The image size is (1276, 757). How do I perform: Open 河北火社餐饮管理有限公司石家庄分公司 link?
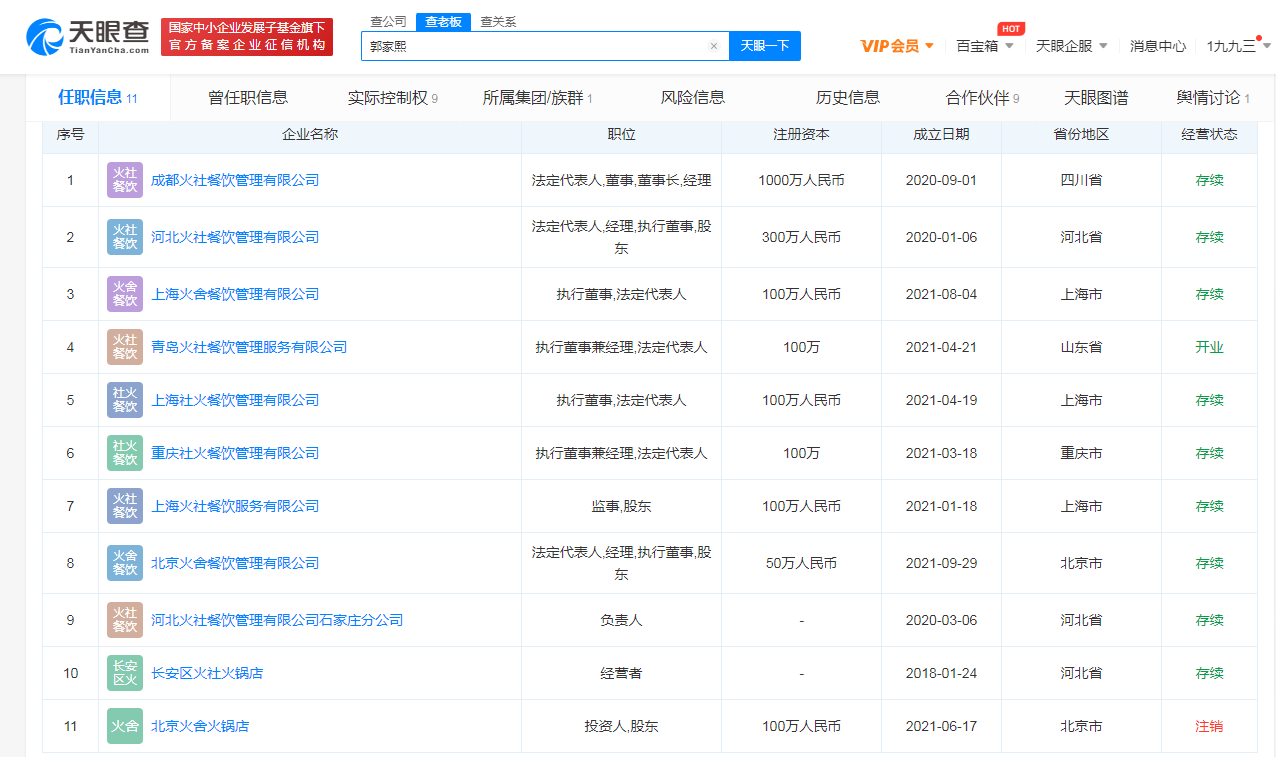tap(277, 620)
